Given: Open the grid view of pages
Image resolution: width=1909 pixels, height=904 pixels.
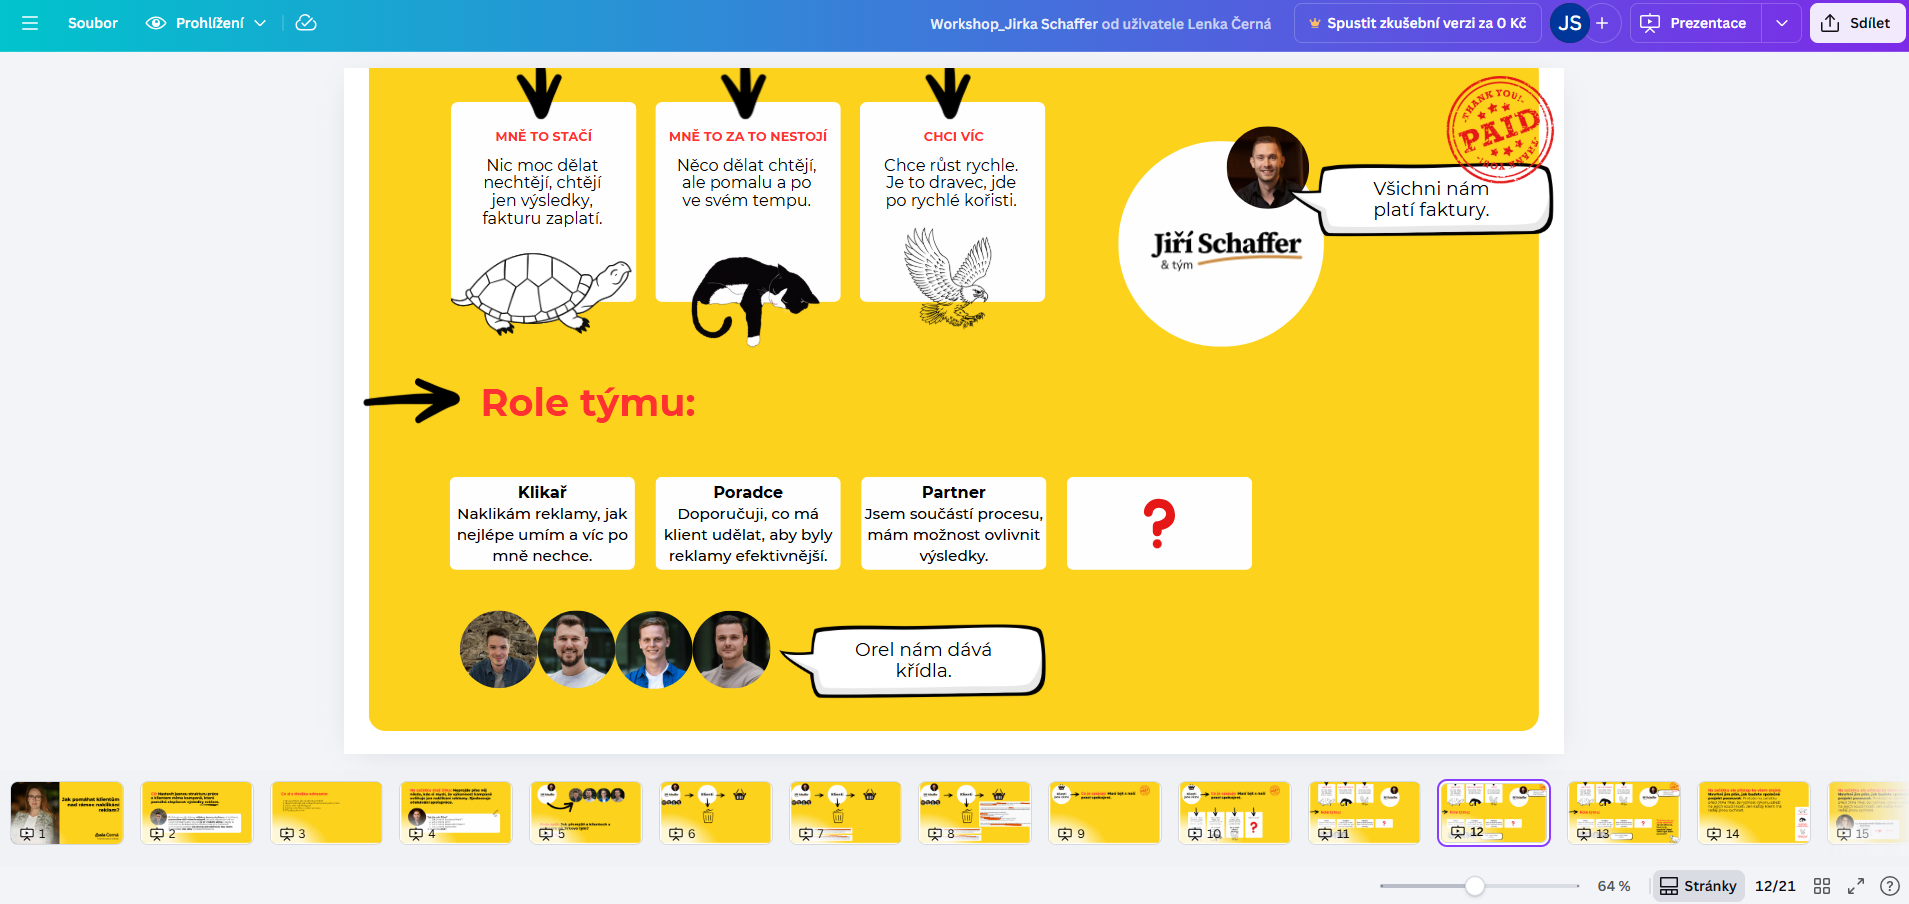Looking at the screenshot, I should (x=1822, y=886).
